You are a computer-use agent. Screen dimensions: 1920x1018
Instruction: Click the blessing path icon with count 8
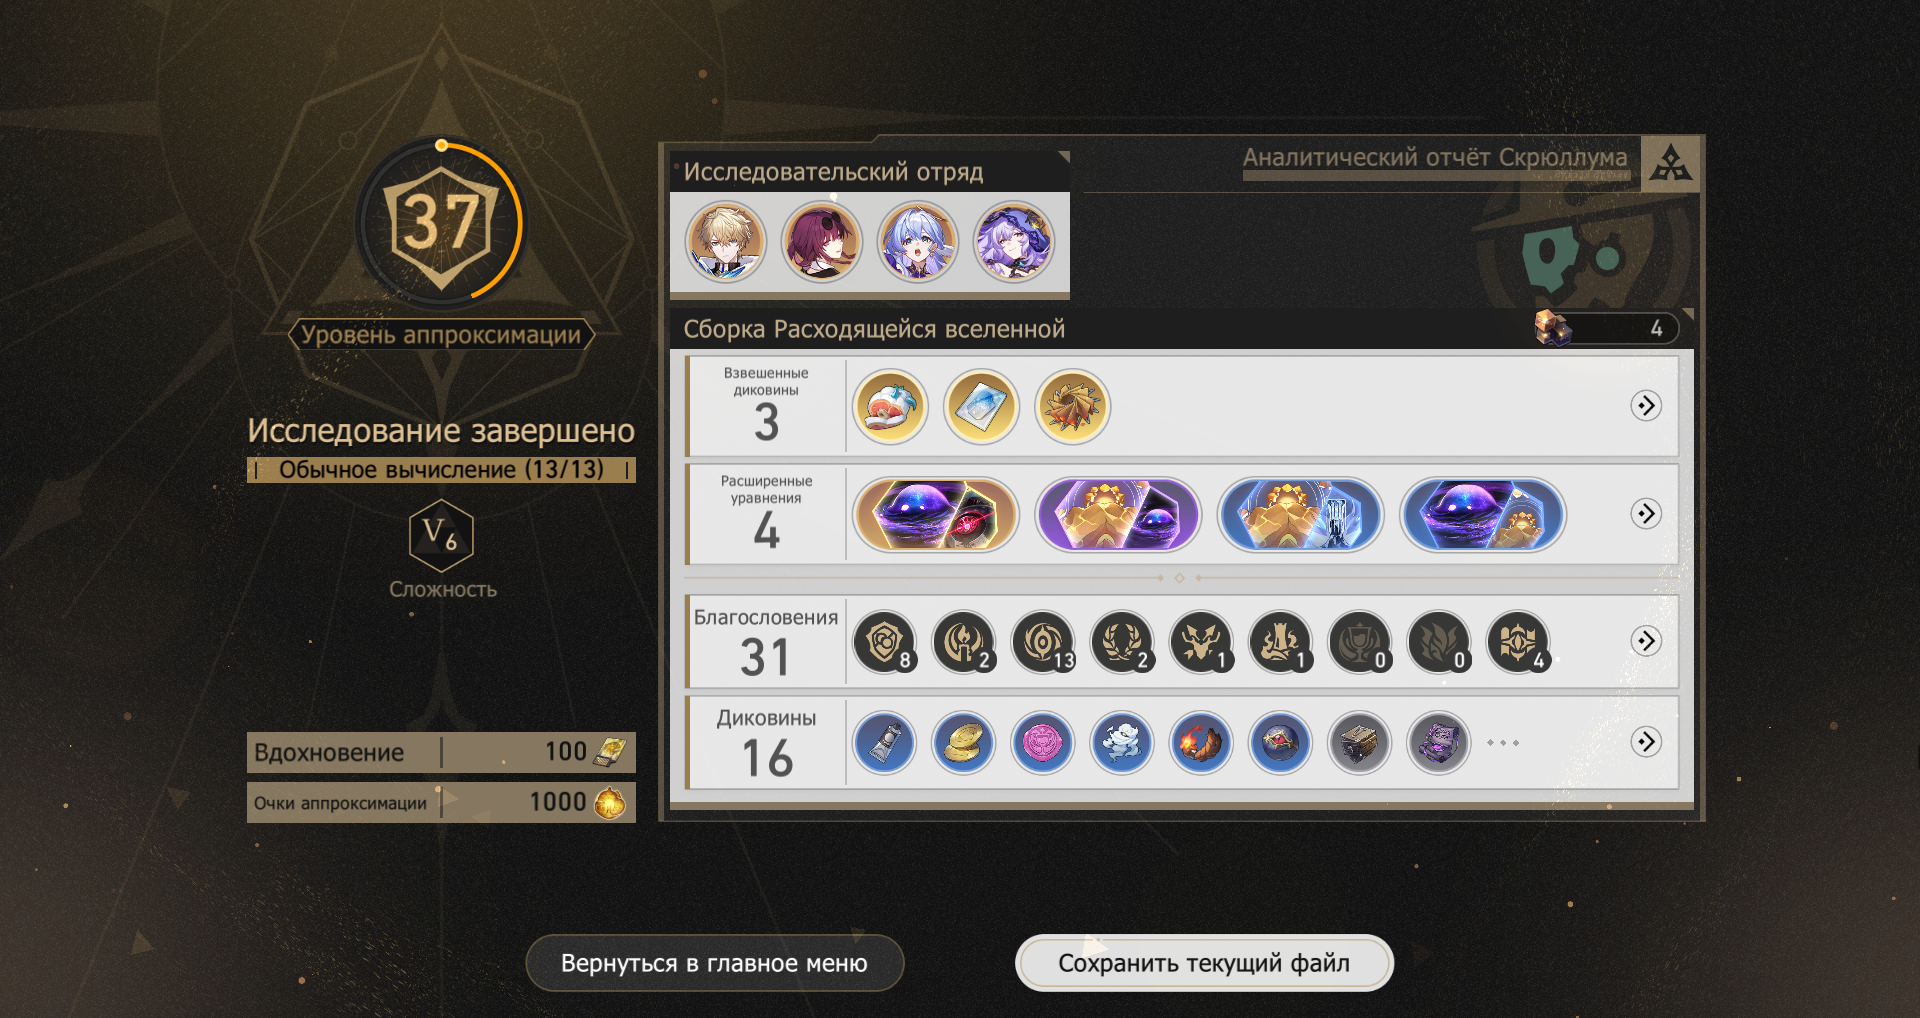pos(885,641)
